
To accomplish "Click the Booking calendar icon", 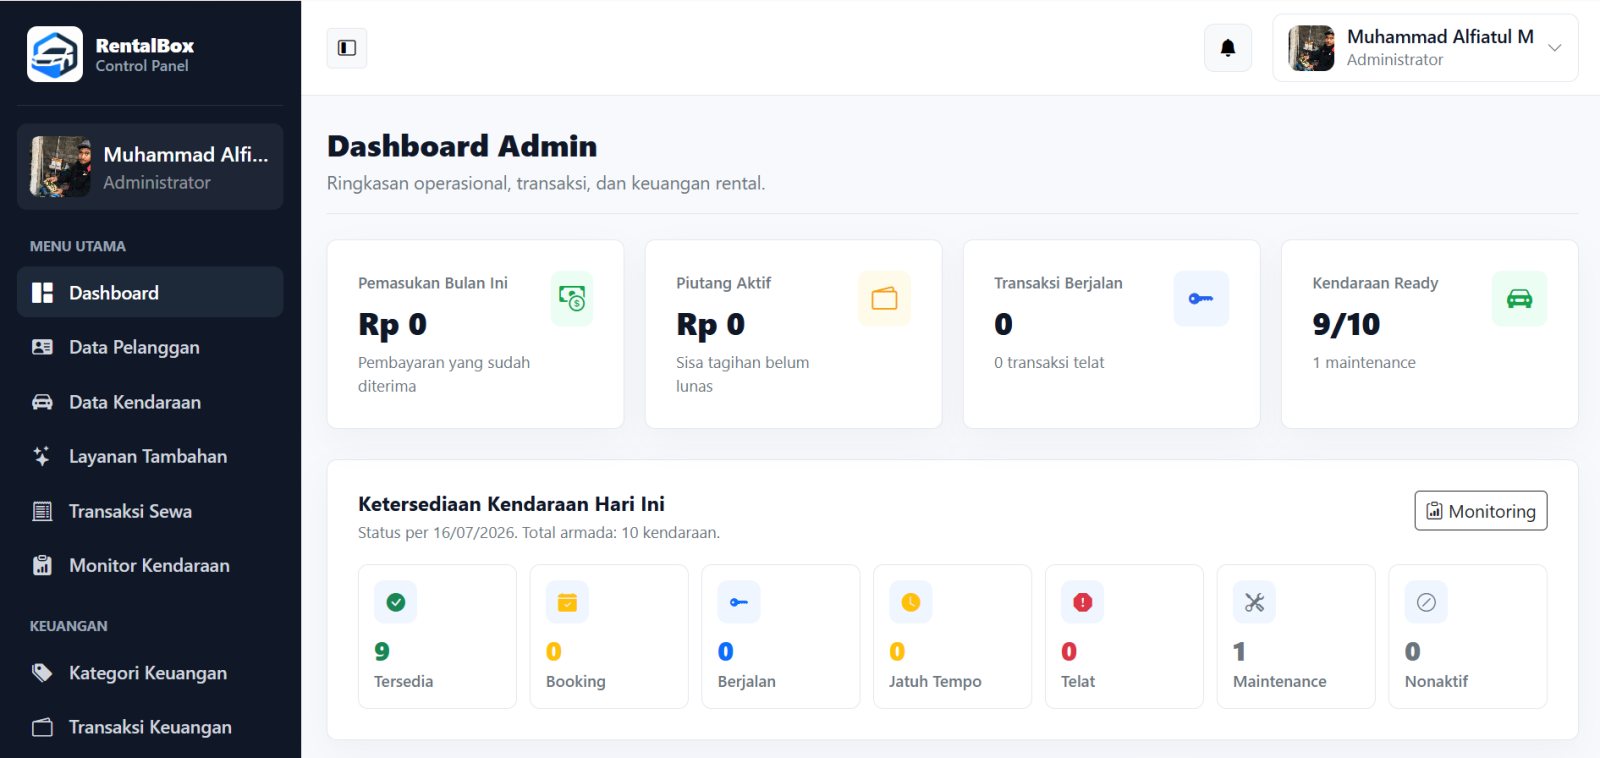I will tap(567, 602).
